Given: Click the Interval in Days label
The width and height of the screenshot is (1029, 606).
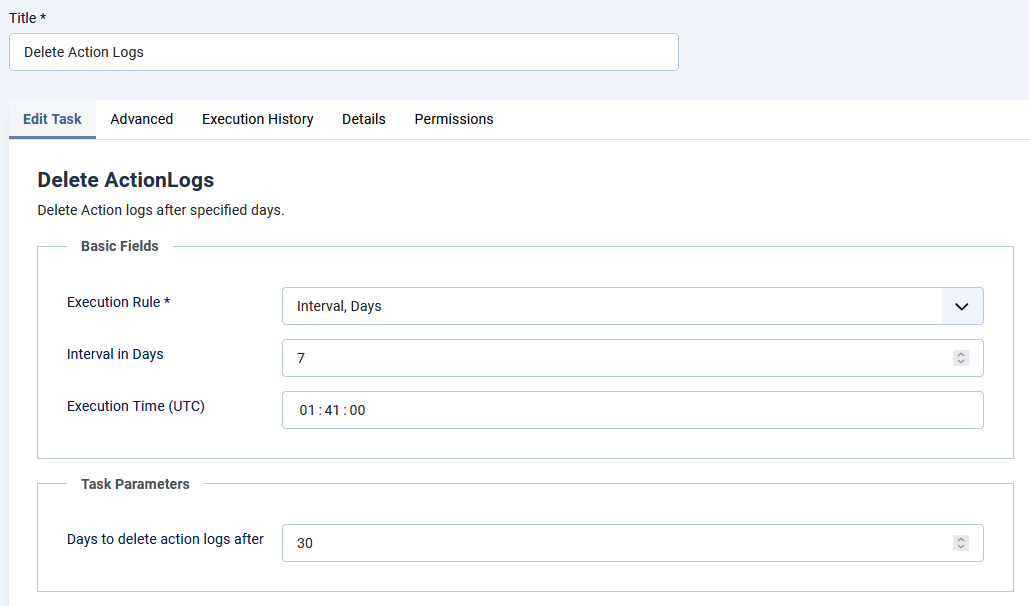Looking at the screenshot, I should pyautogui.click(x=115, y=354).
